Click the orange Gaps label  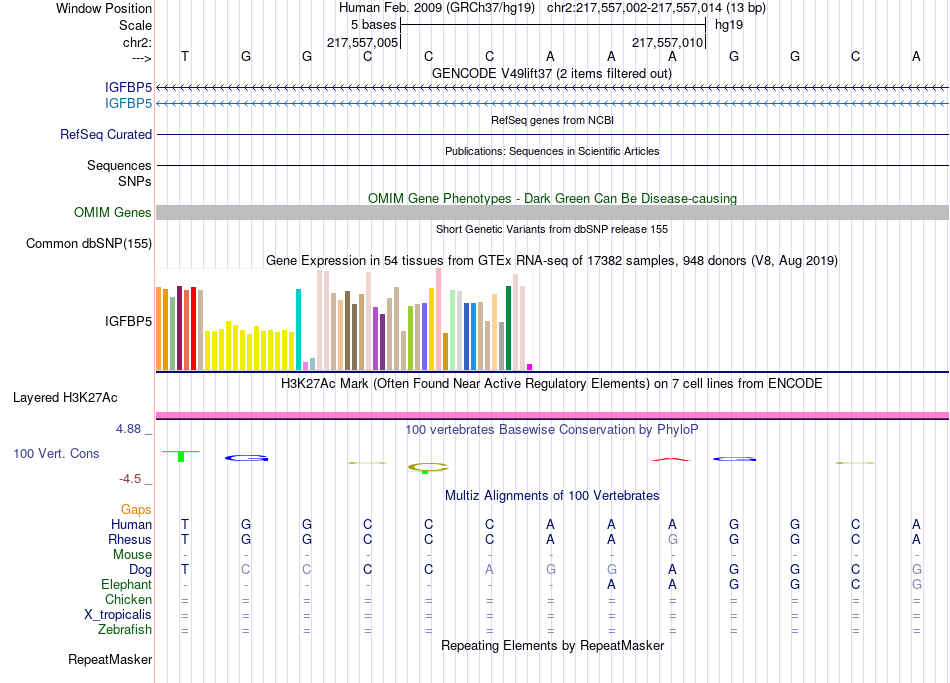[136, 510]
